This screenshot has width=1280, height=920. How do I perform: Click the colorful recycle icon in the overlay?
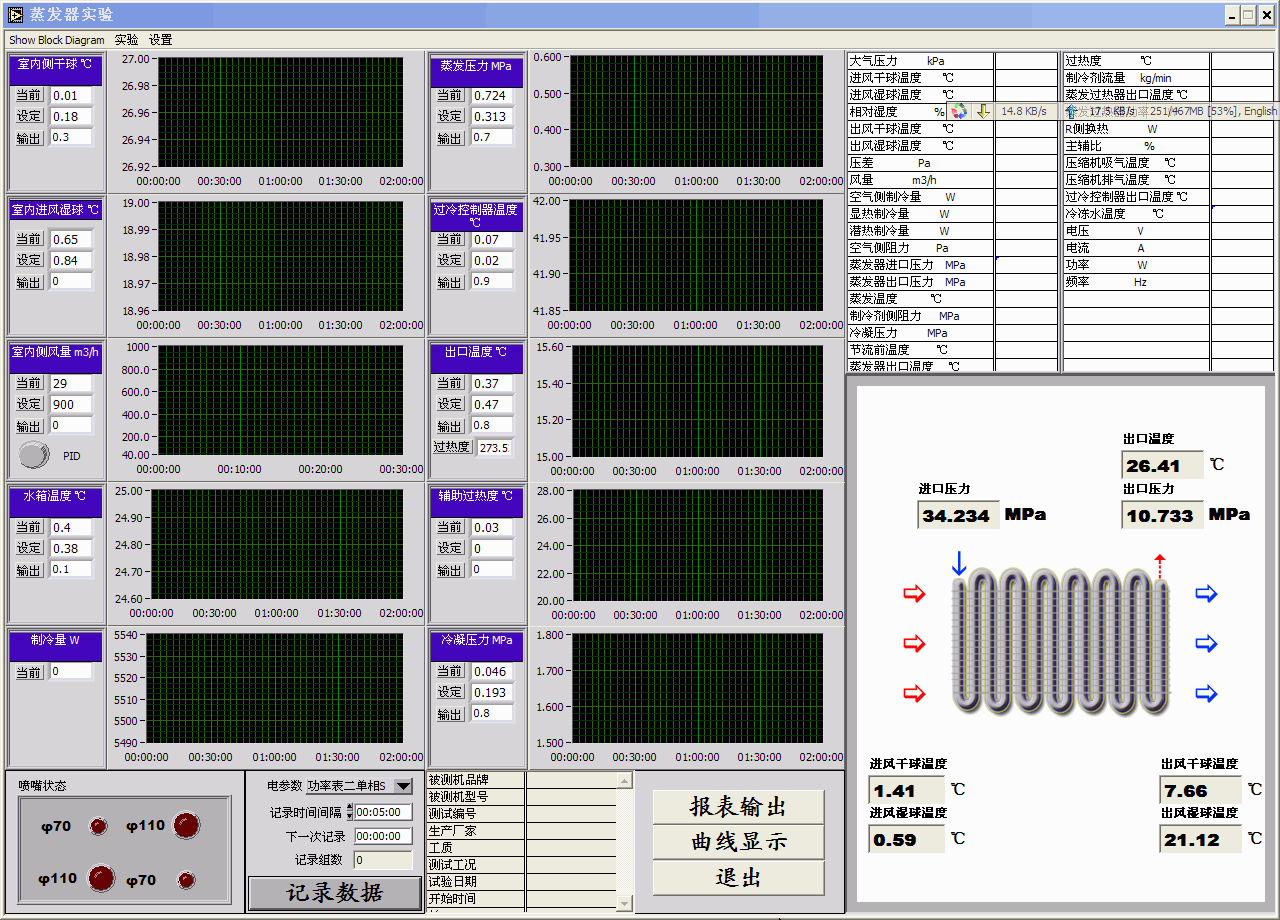[x=959, y=111]
